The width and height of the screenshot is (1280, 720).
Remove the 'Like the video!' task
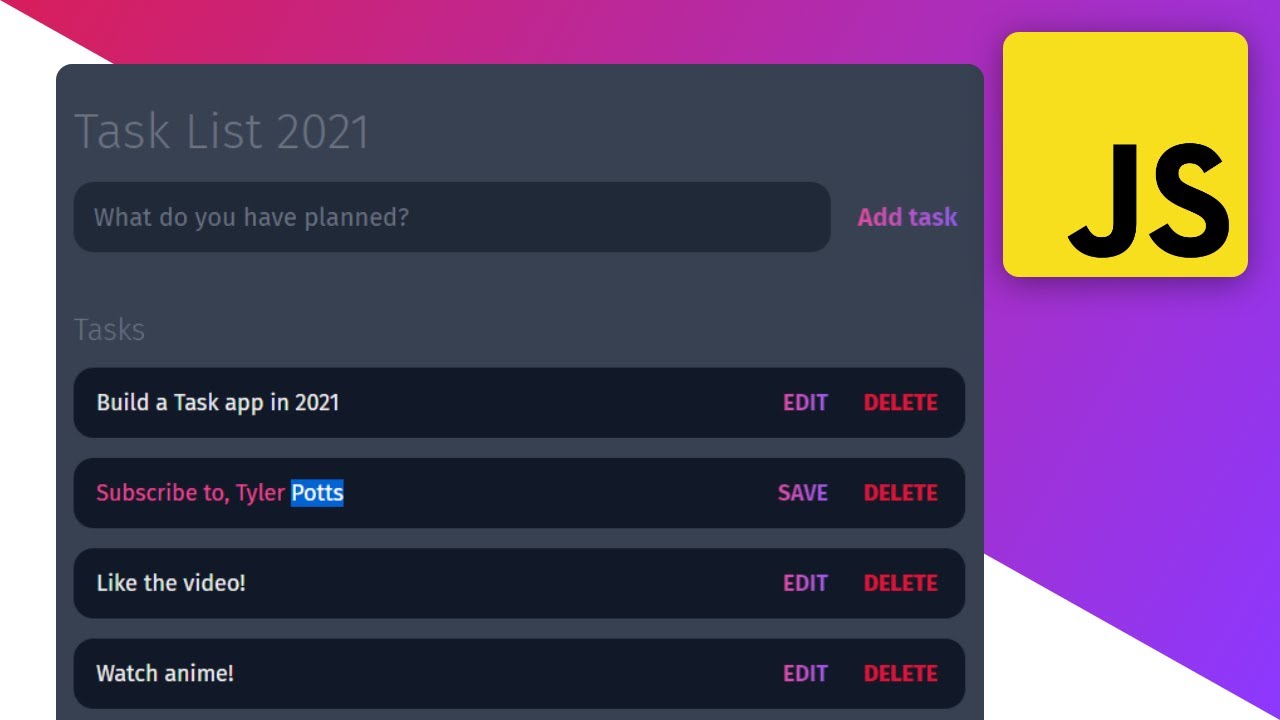pyautogui.click(x=900, y=583)
